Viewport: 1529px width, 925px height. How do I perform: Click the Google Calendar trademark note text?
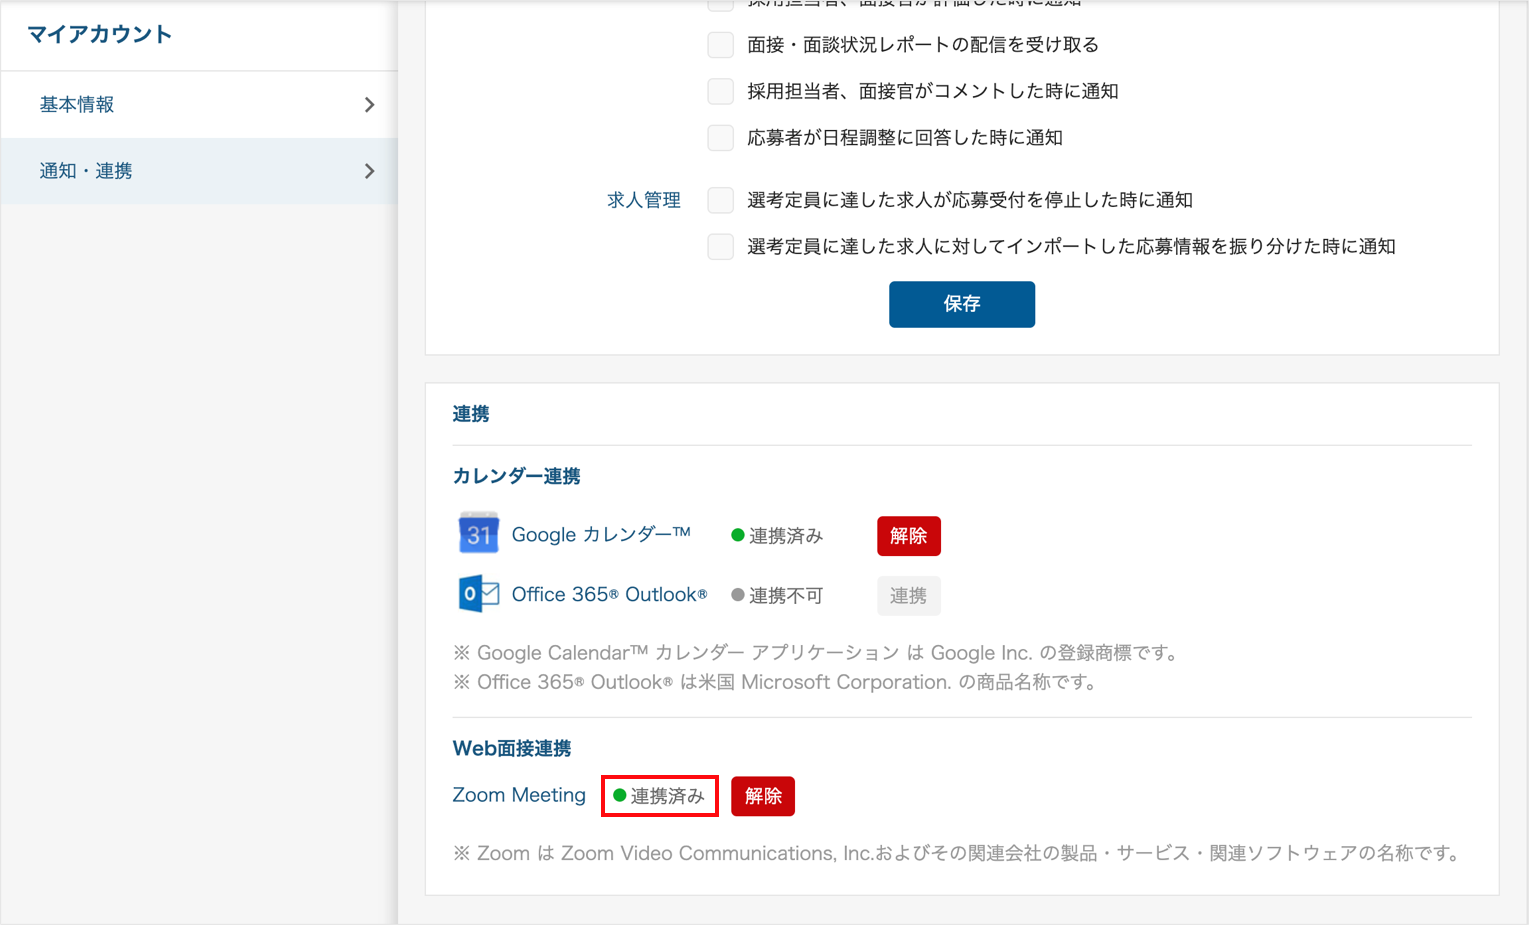tap(818, 653)
